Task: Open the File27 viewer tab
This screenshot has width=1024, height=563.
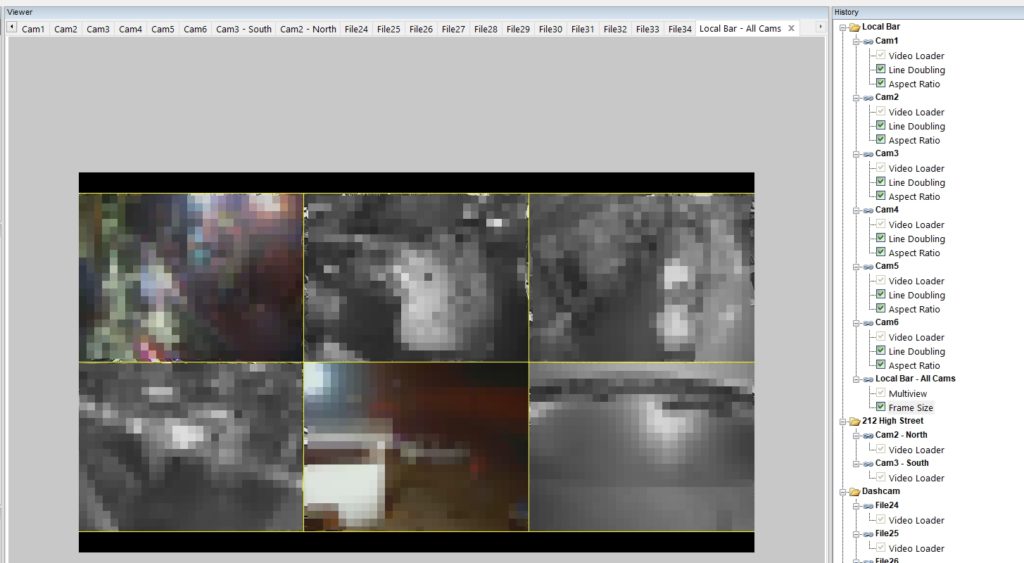Action: (x=453, y=29)
